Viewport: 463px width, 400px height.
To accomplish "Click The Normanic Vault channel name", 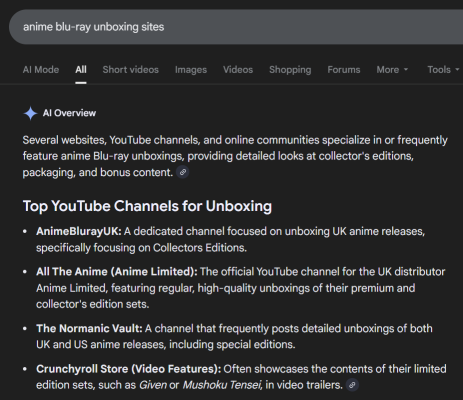I will pyautogui.click(x=89, y=329).
